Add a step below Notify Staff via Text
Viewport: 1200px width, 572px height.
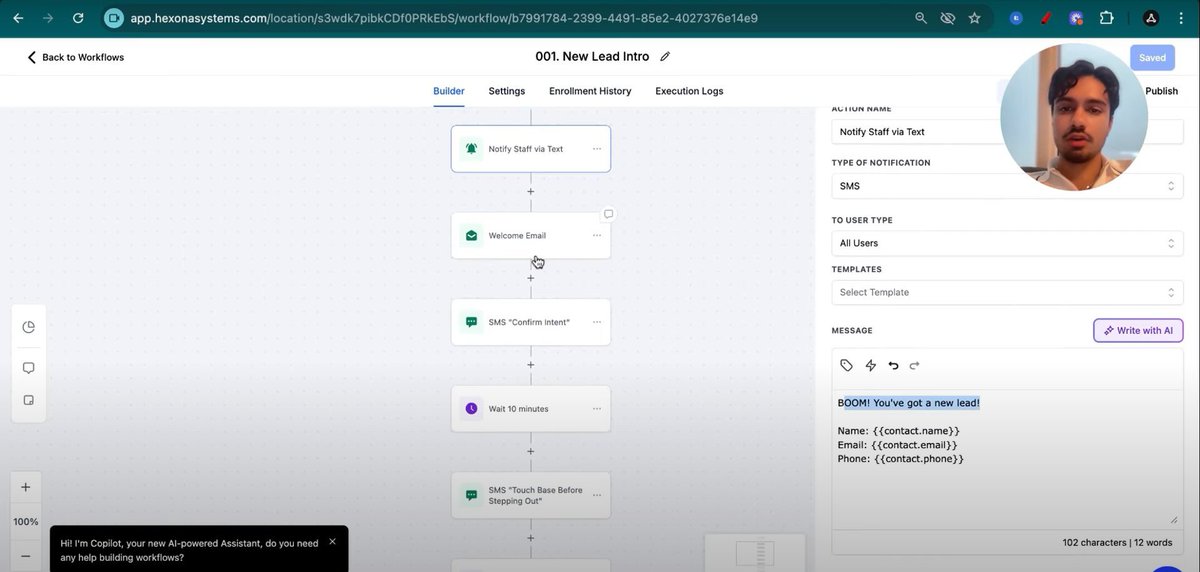point(531,191)
